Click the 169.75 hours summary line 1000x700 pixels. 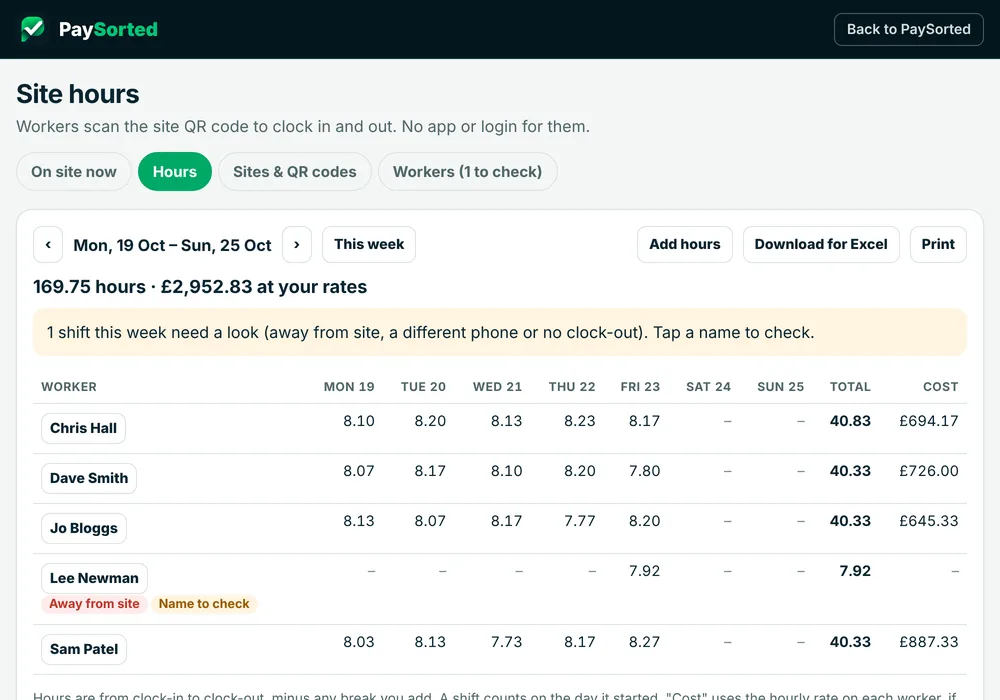200,287
